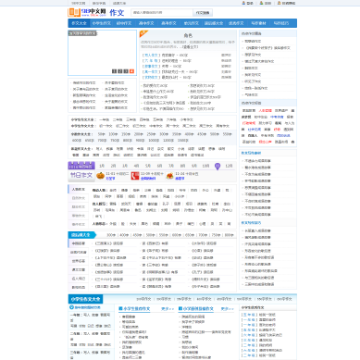The height and width of the screenshot is (360, 360).
Task: Click the 小学生作文大全 blue section heading
Action: tap(86, 299)
